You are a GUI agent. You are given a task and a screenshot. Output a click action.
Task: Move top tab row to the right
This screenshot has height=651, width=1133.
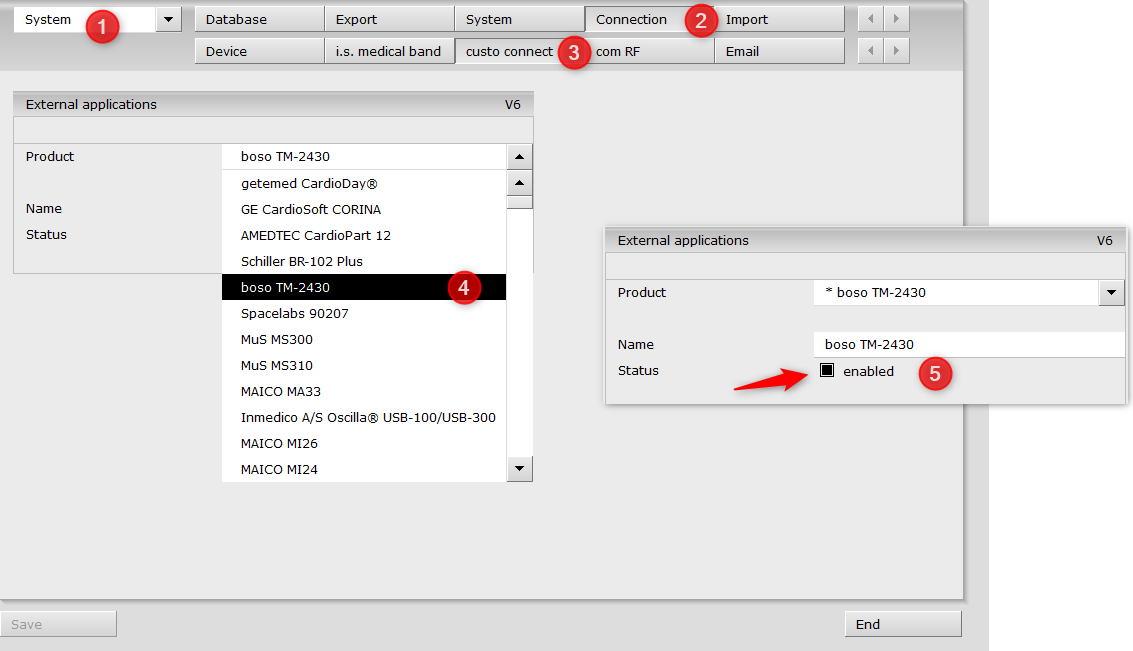(897, 19)
